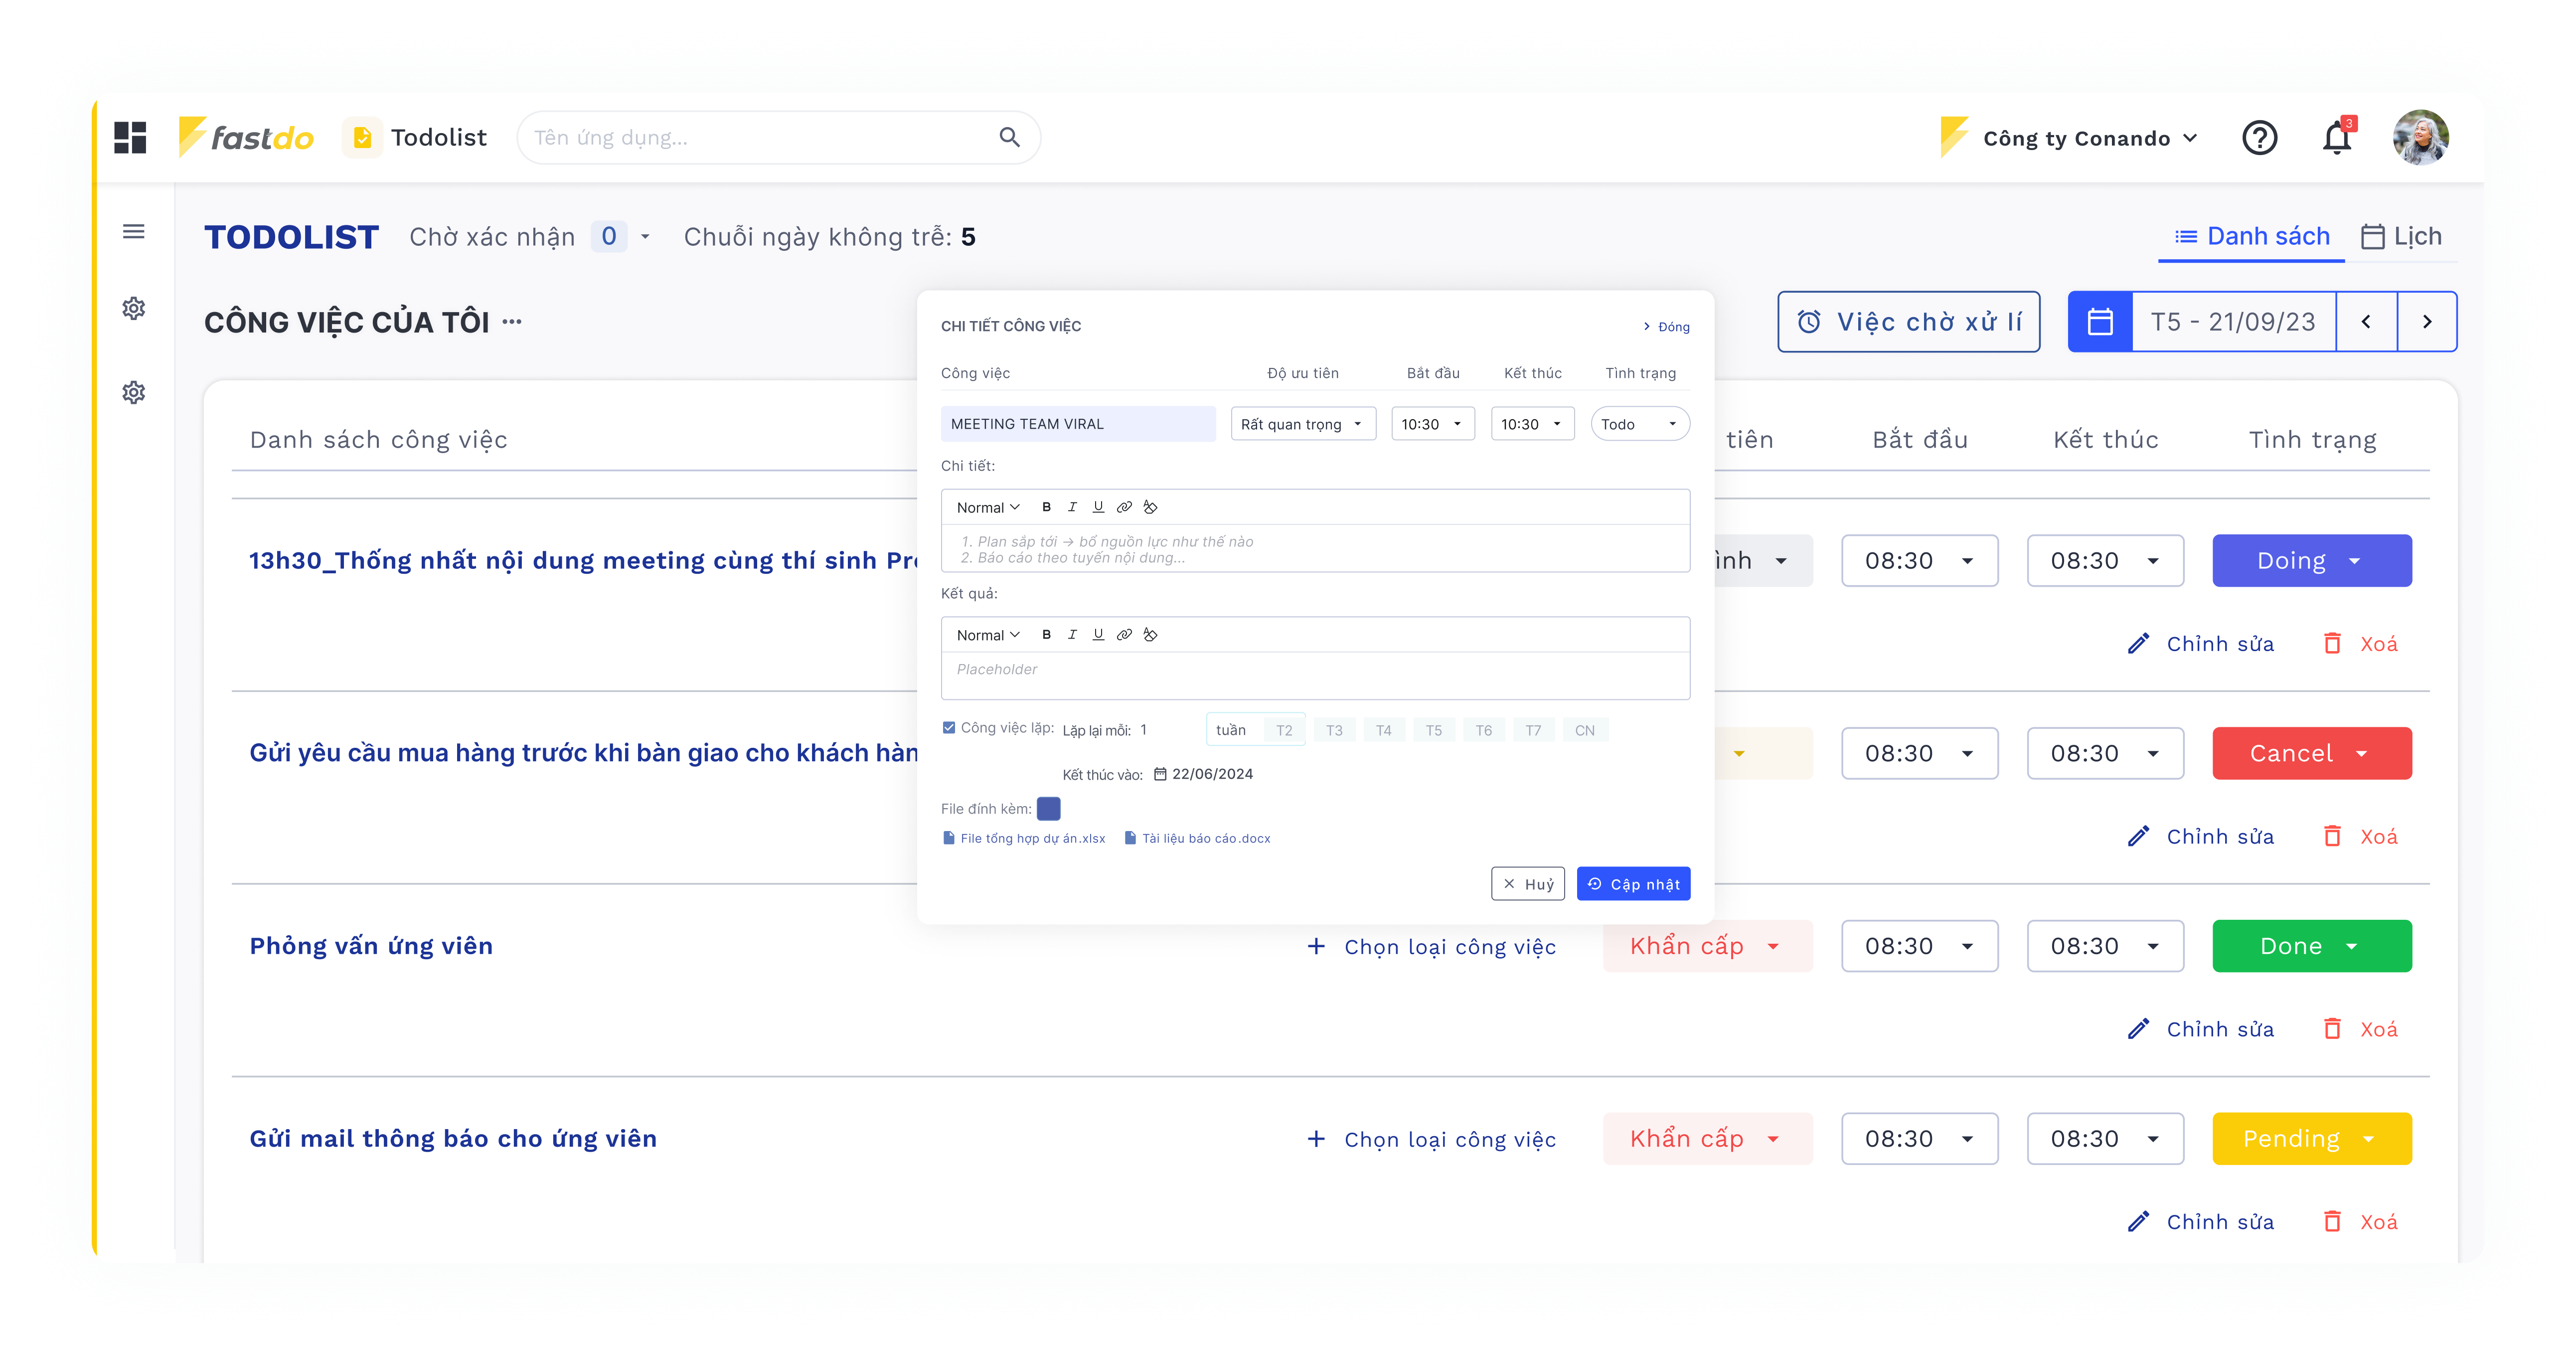Click Huỷ button
Screen dimensions: 2576x1354
(1528, 884)
